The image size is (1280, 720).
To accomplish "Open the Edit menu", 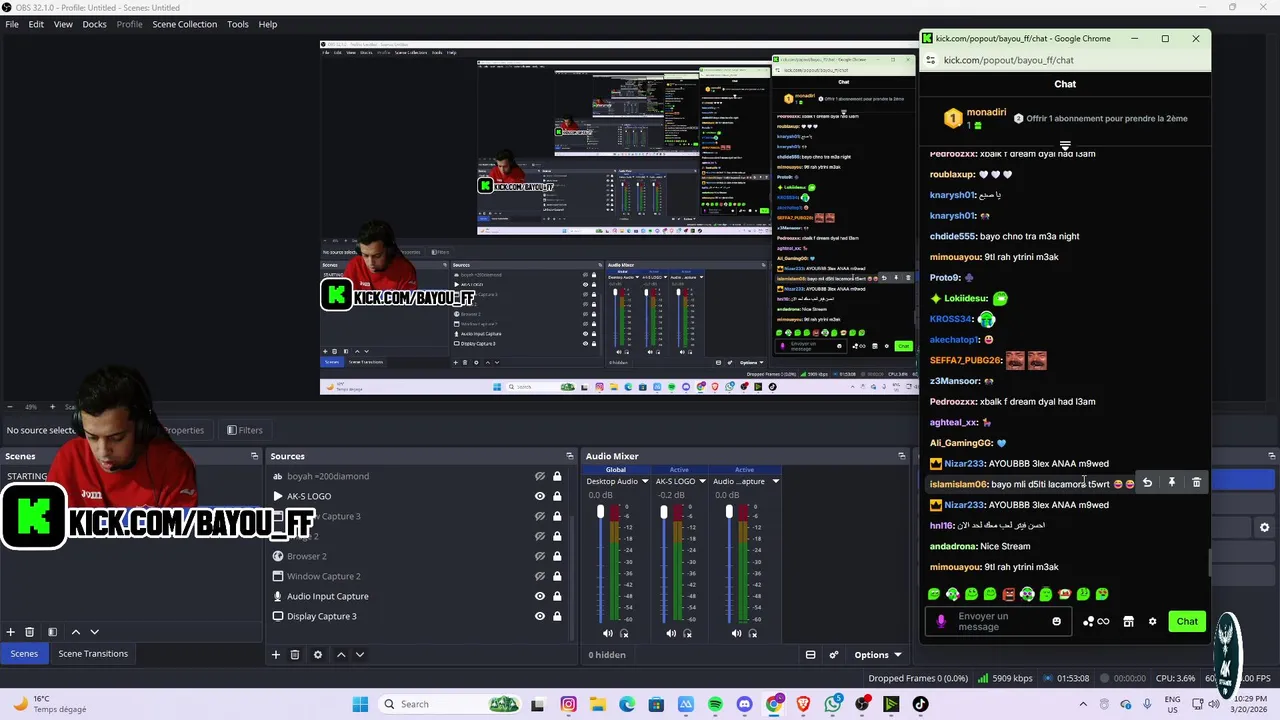I will (36, 24).
